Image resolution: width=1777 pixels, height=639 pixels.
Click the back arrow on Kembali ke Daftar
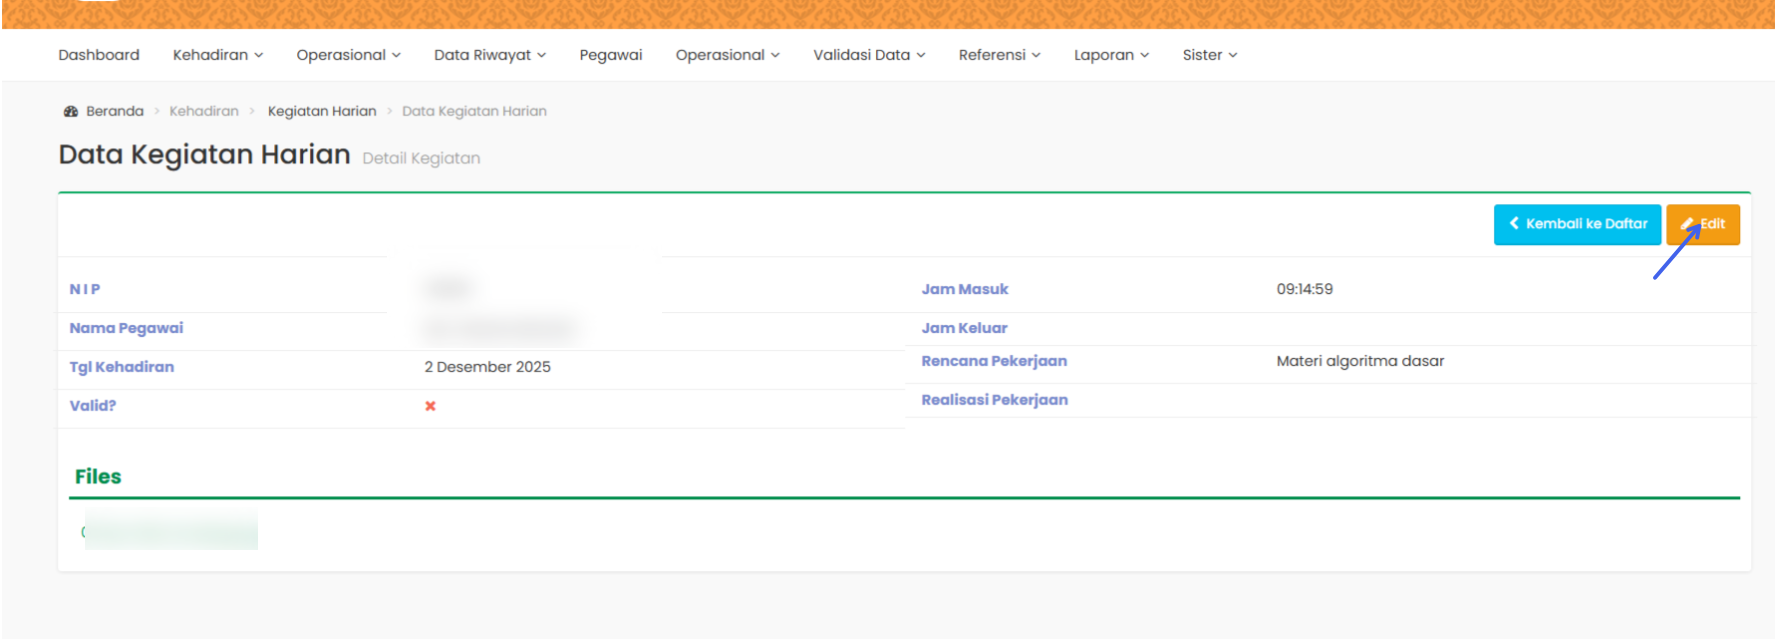(x=1514, y=224)
